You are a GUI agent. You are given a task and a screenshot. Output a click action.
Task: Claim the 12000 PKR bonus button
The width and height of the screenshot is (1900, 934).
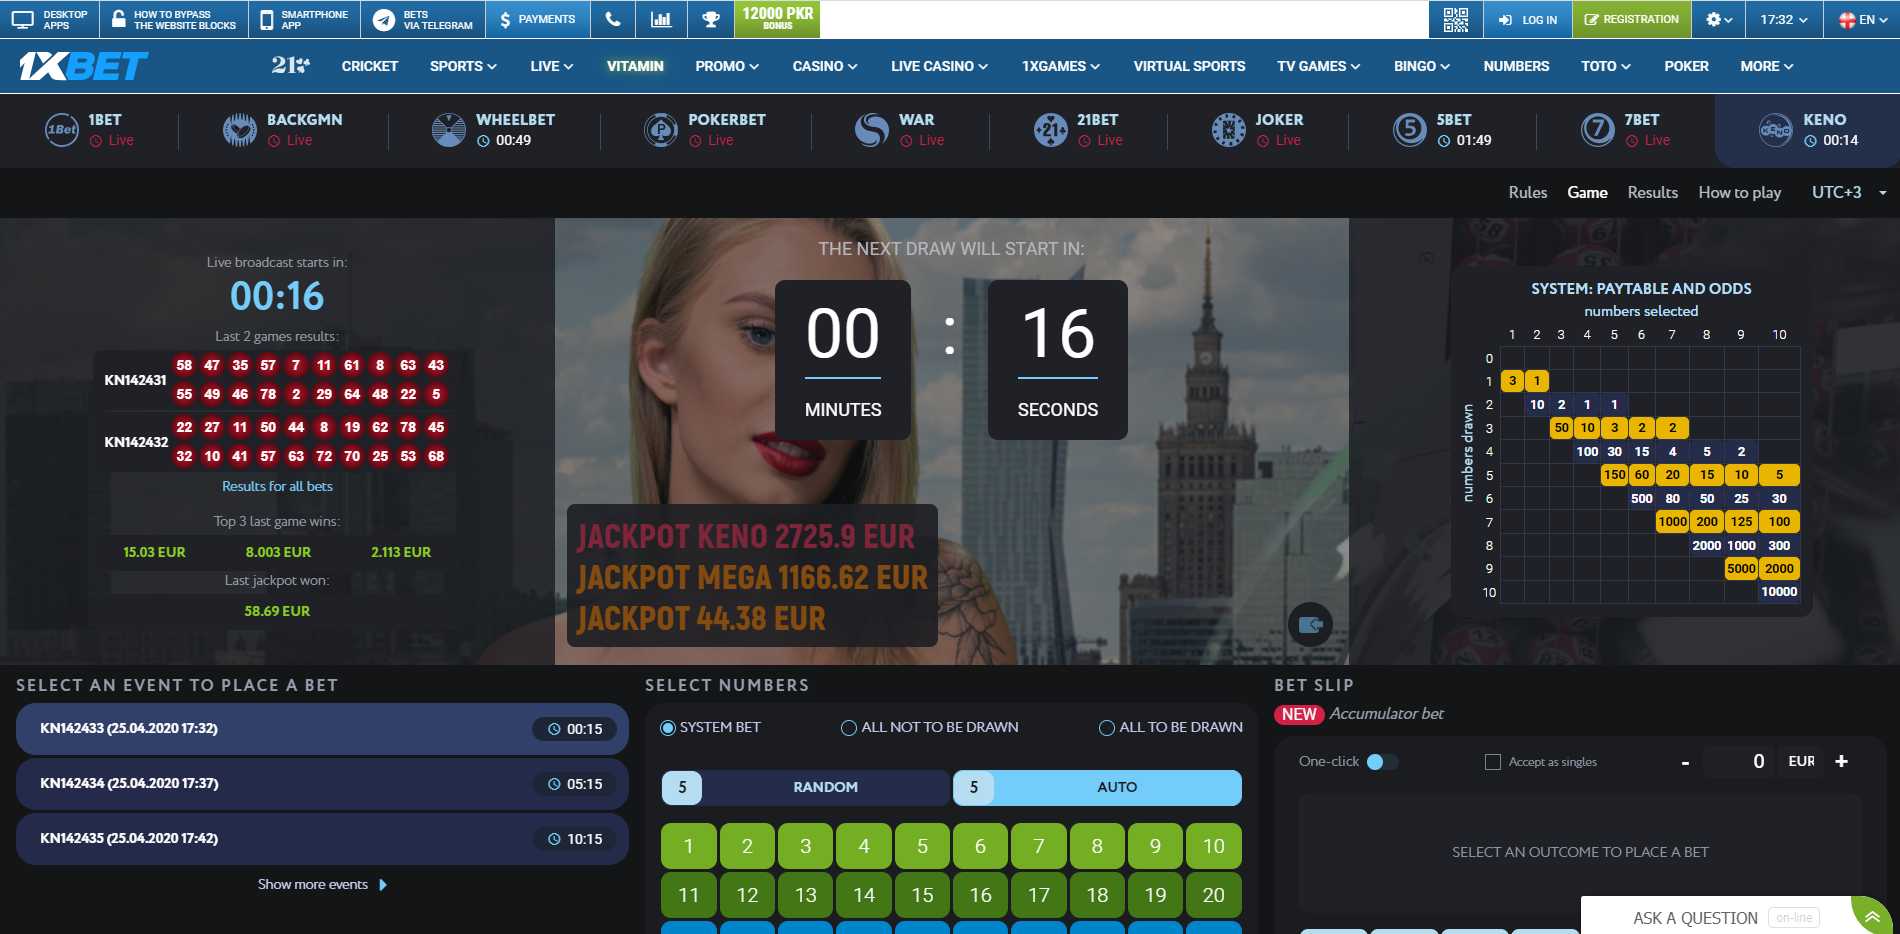point(777,19)
